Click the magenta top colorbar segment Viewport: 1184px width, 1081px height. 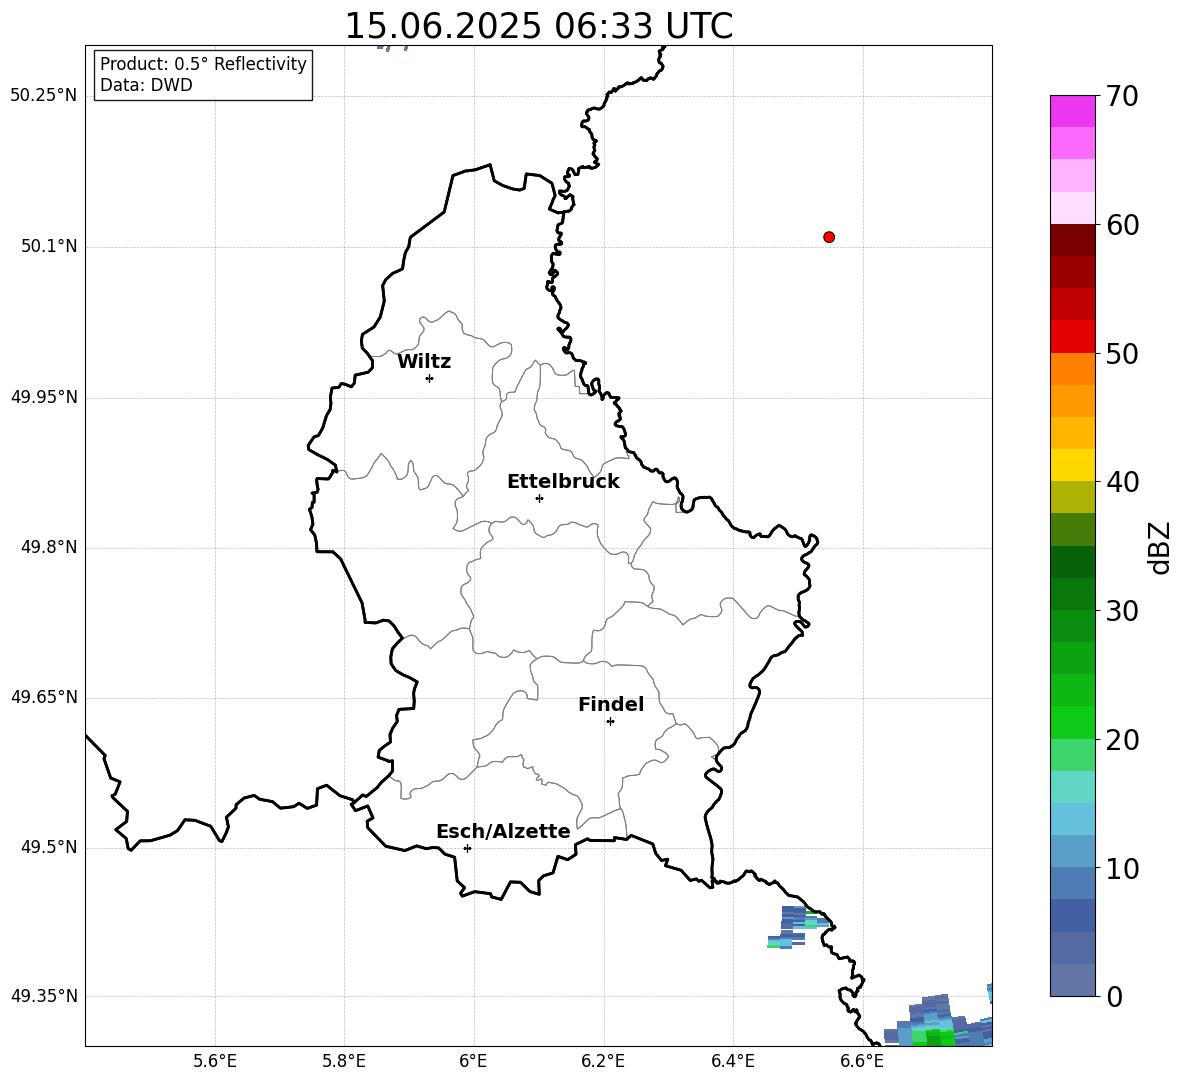(x=1072, y=111)
